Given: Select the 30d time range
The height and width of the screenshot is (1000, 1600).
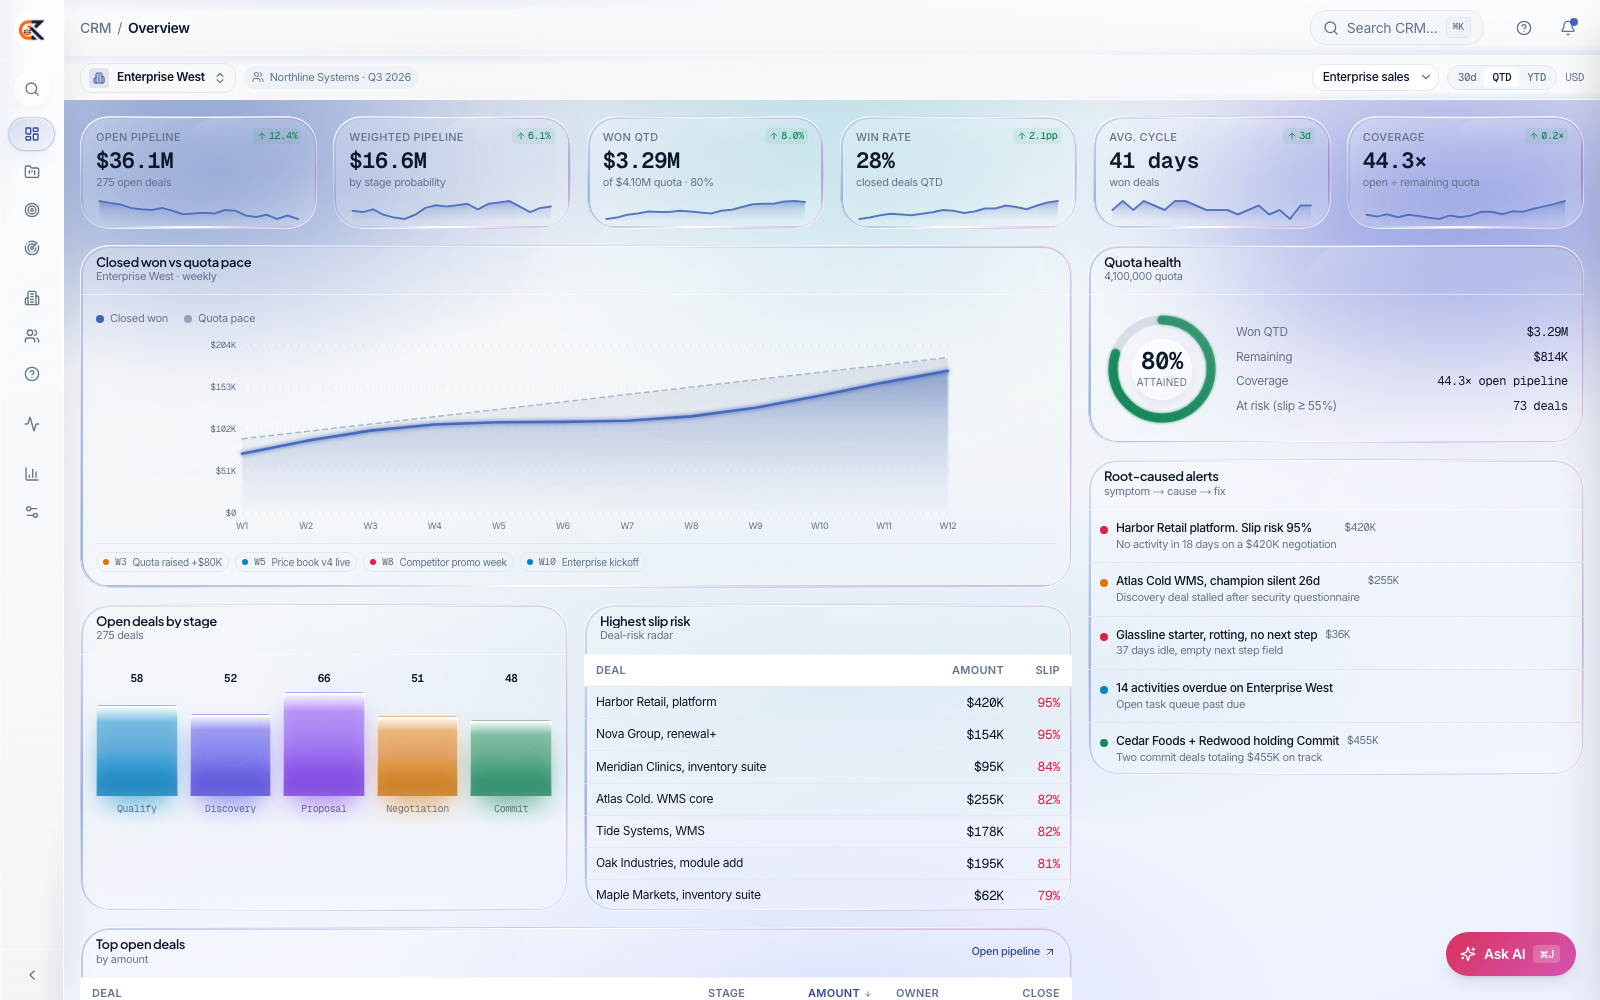Looking at the screenshot, I should [x=1467, y=77].
